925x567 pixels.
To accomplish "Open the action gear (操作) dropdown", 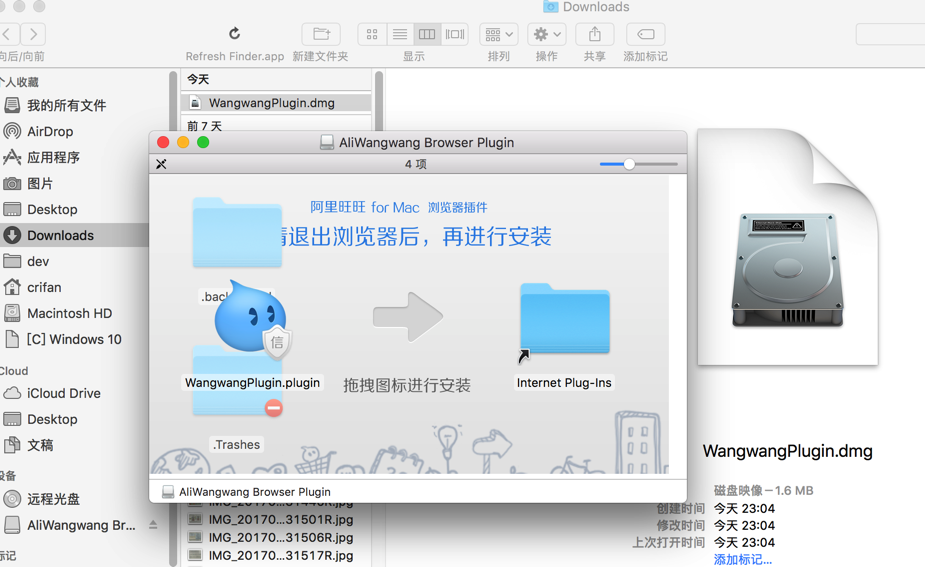I will pos(547,34).
